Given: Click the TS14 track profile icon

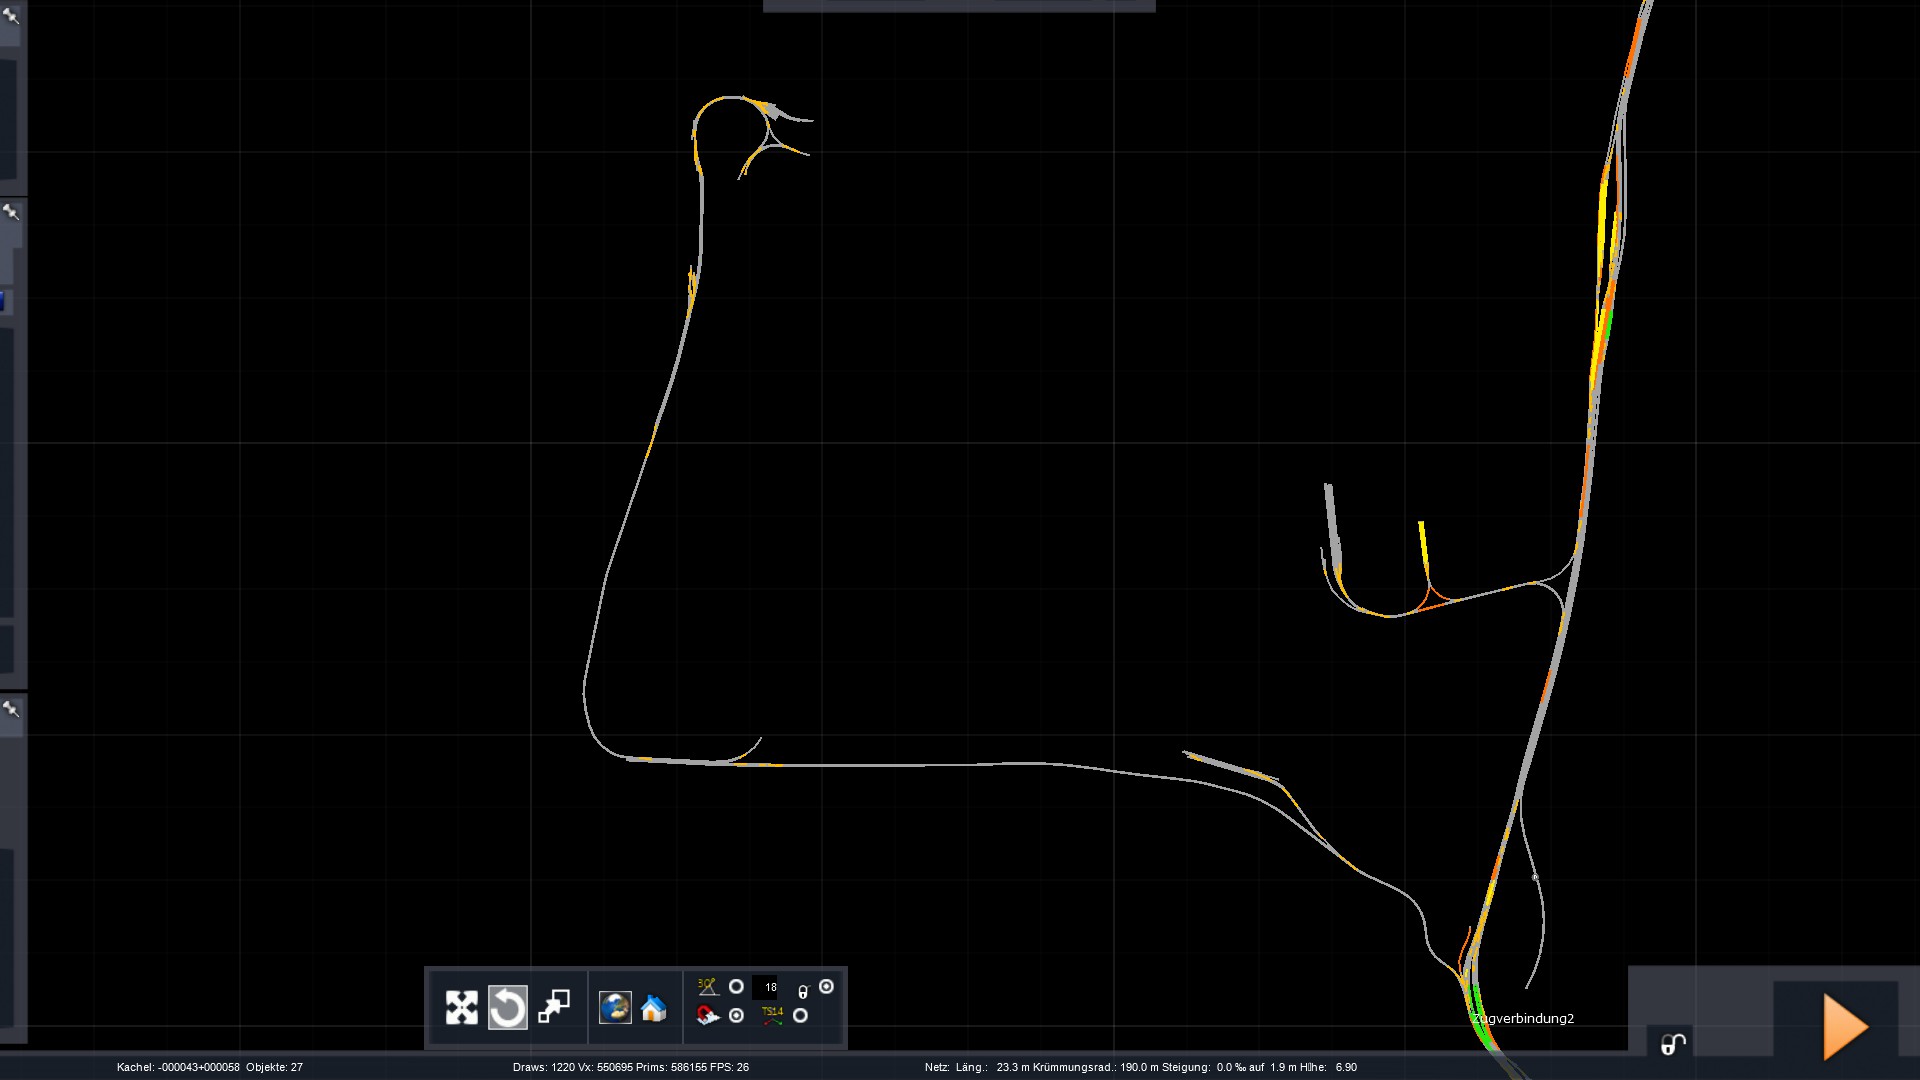Looking at the screenshot, I should pyautogui.click(x=772, y=1016).
